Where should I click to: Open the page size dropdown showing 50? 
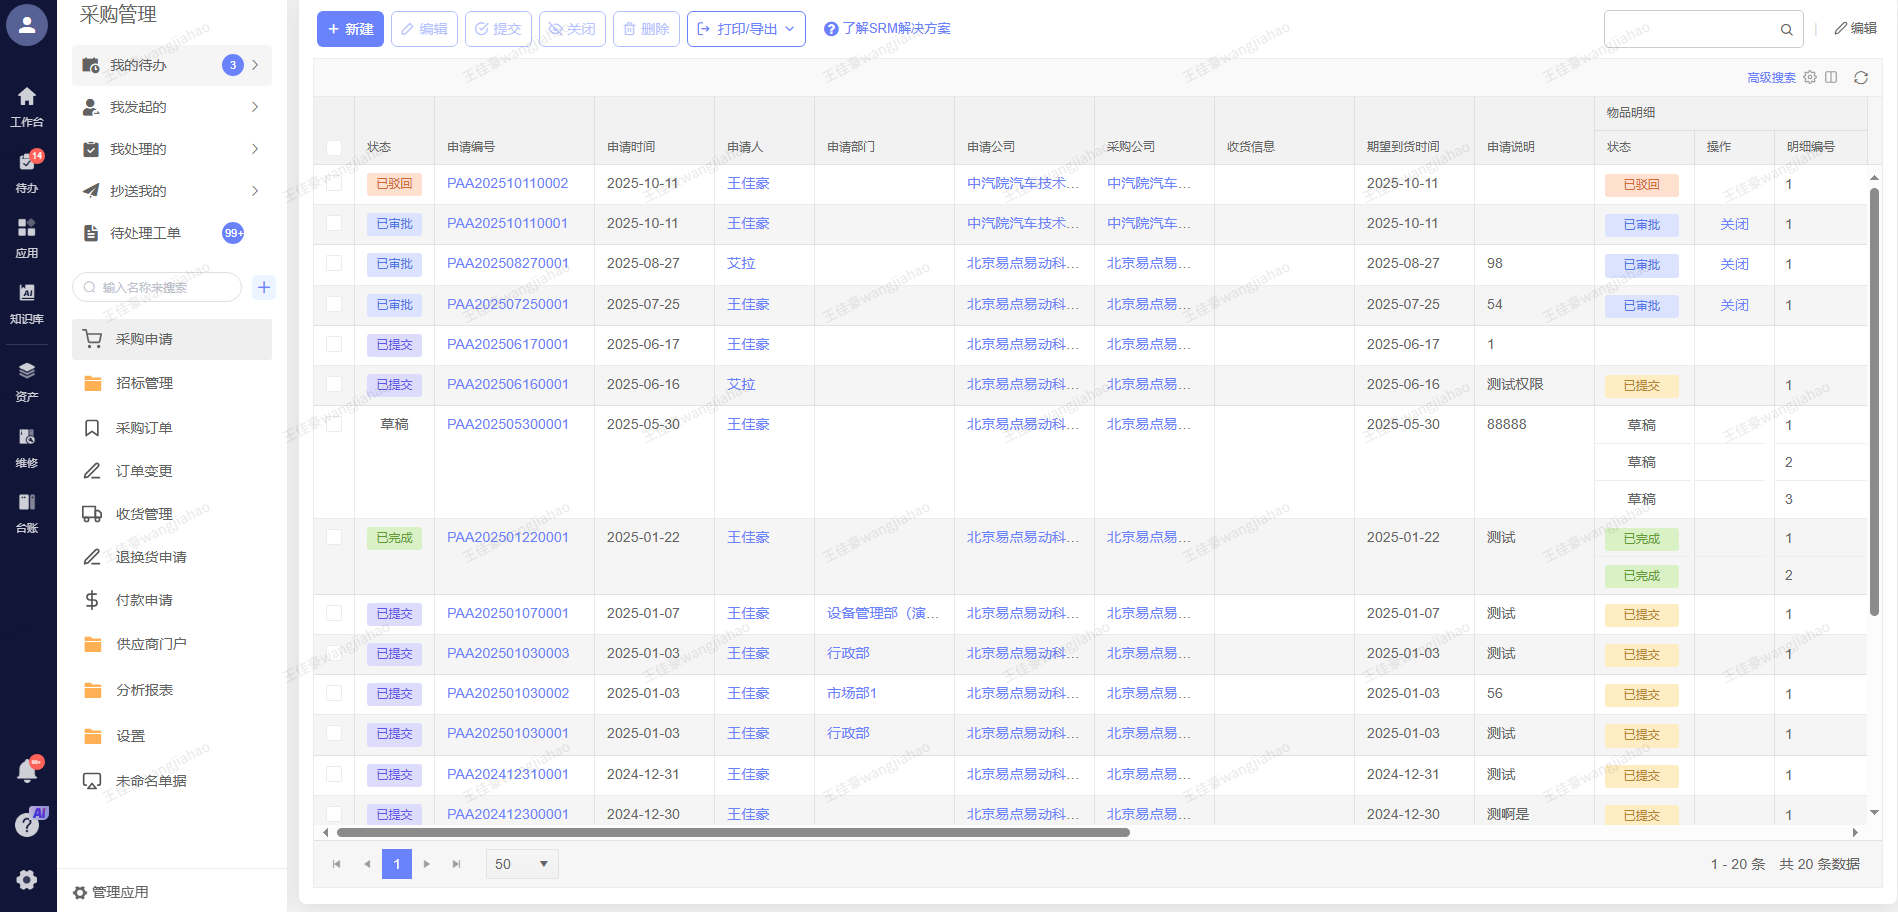522,864
